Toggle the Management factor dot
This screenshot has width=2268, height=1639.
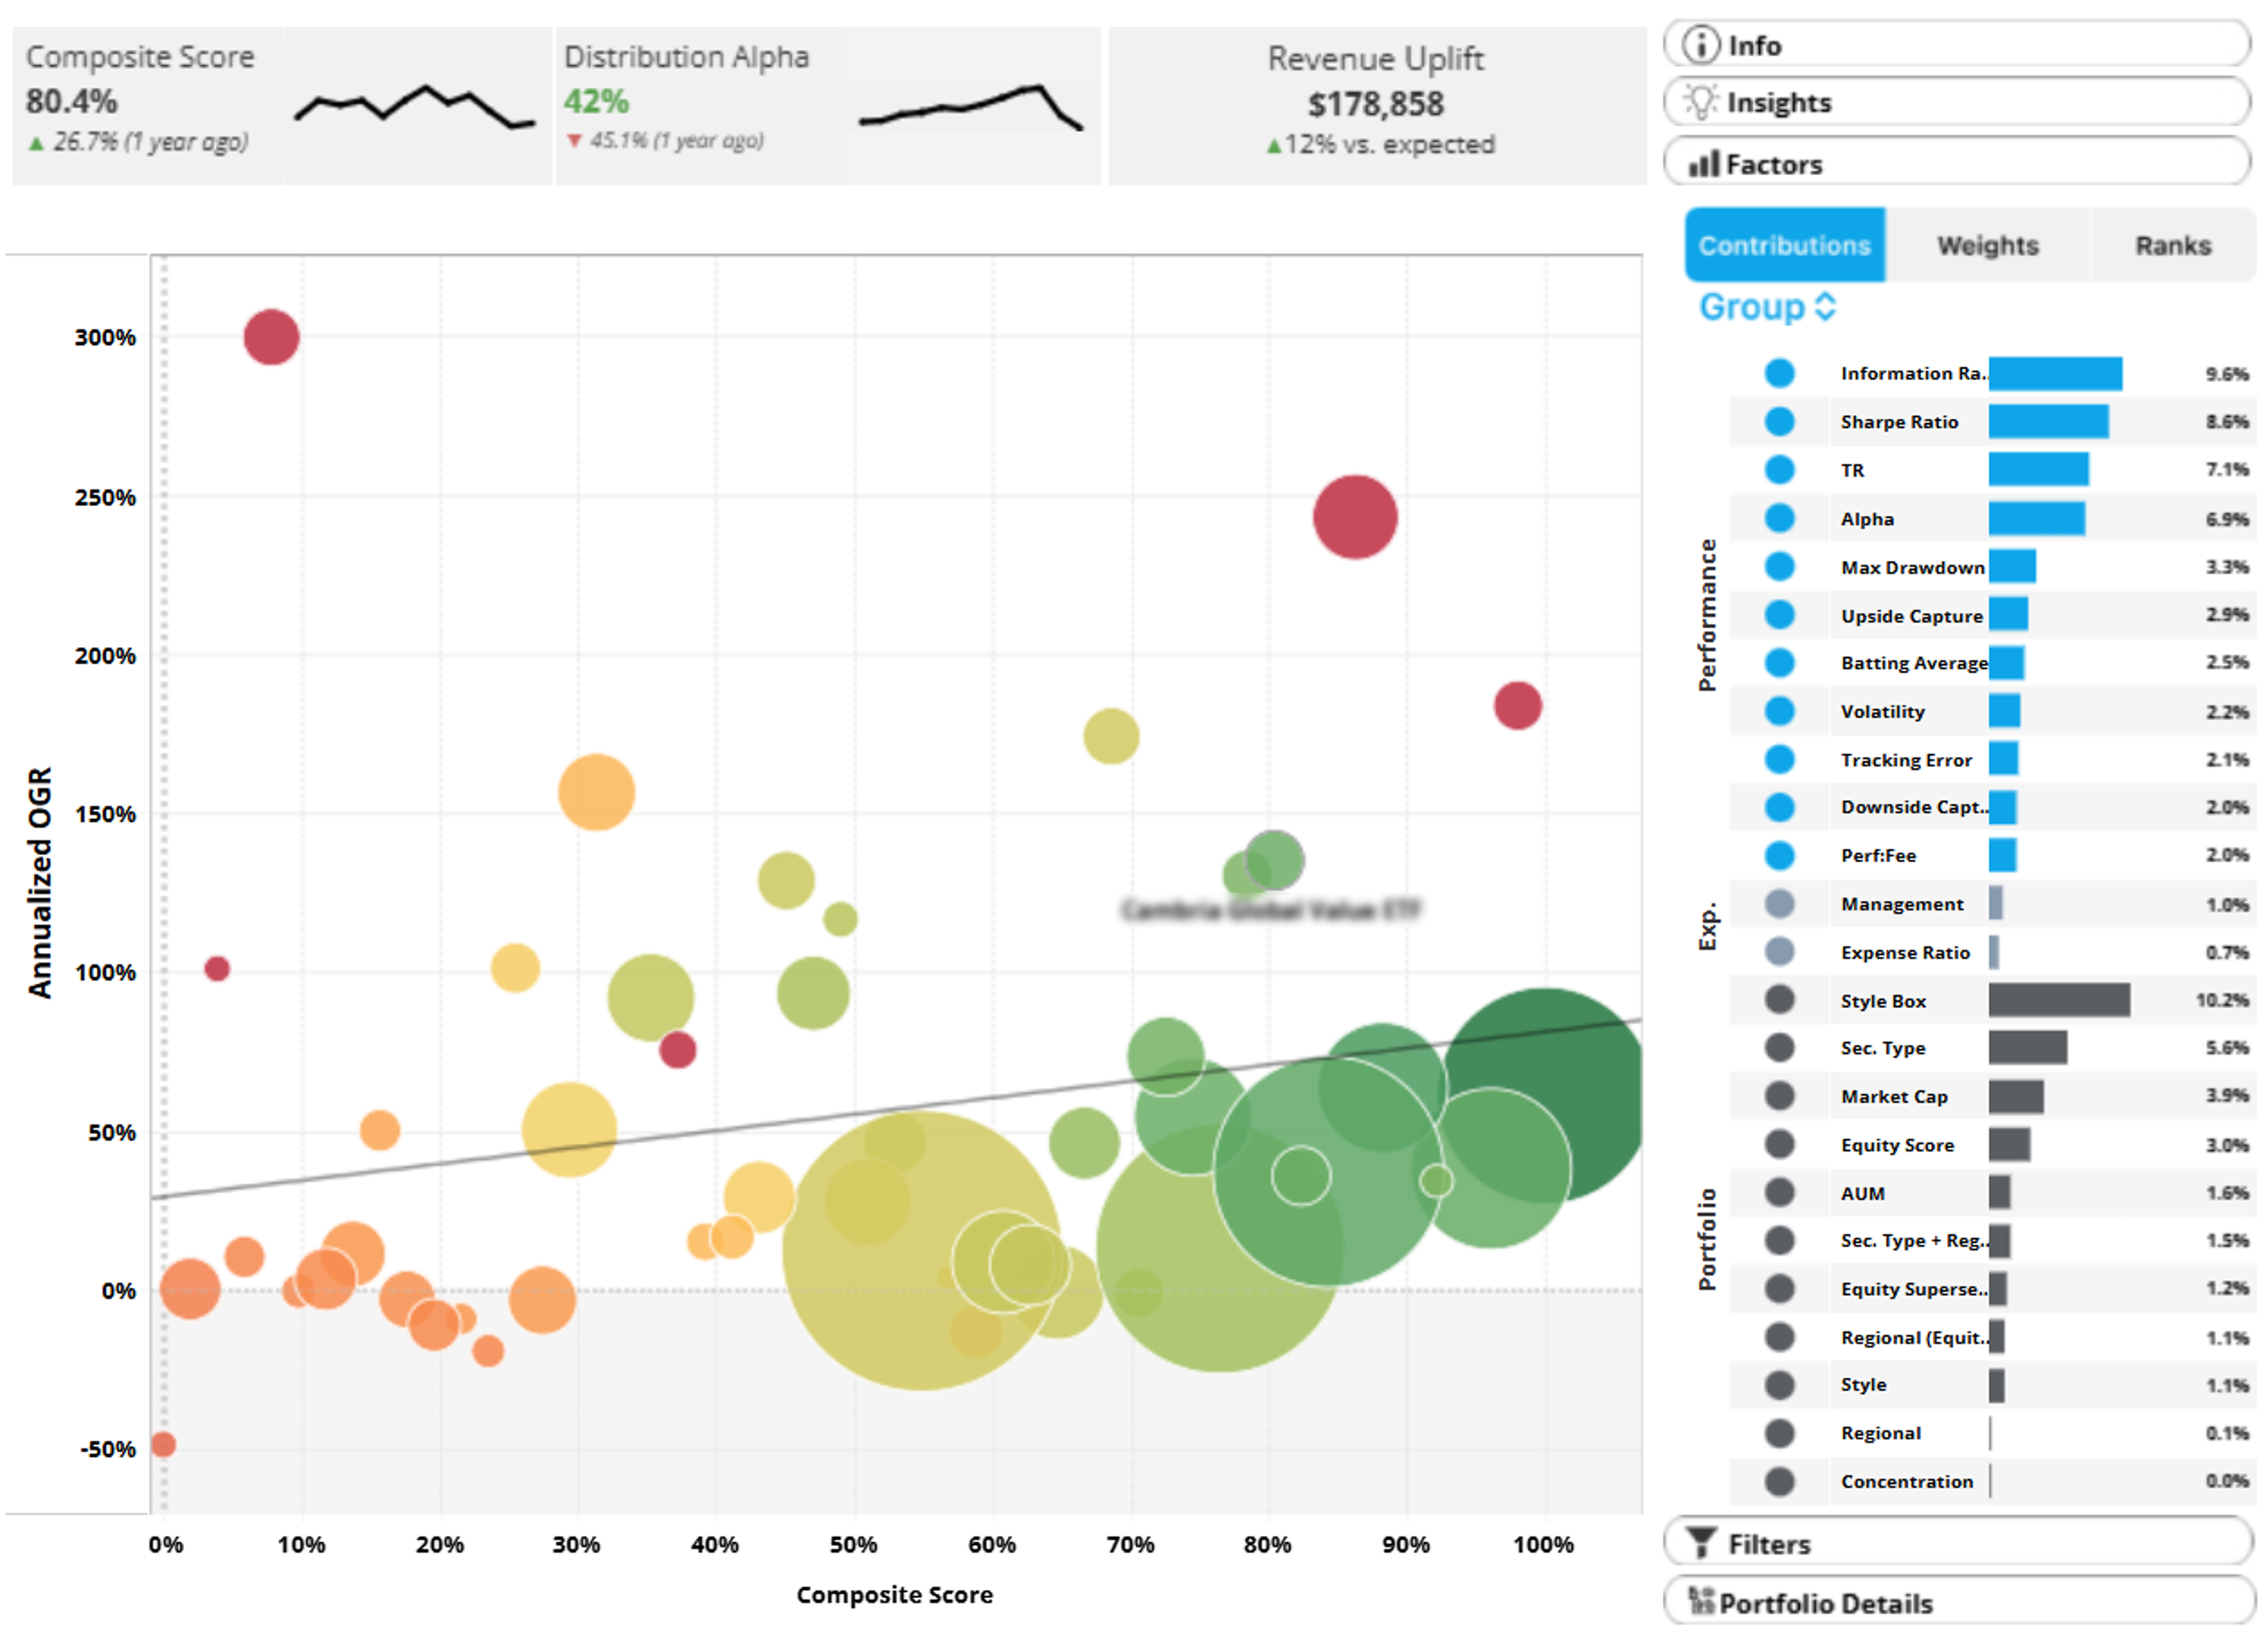[x=1779, y=903]
